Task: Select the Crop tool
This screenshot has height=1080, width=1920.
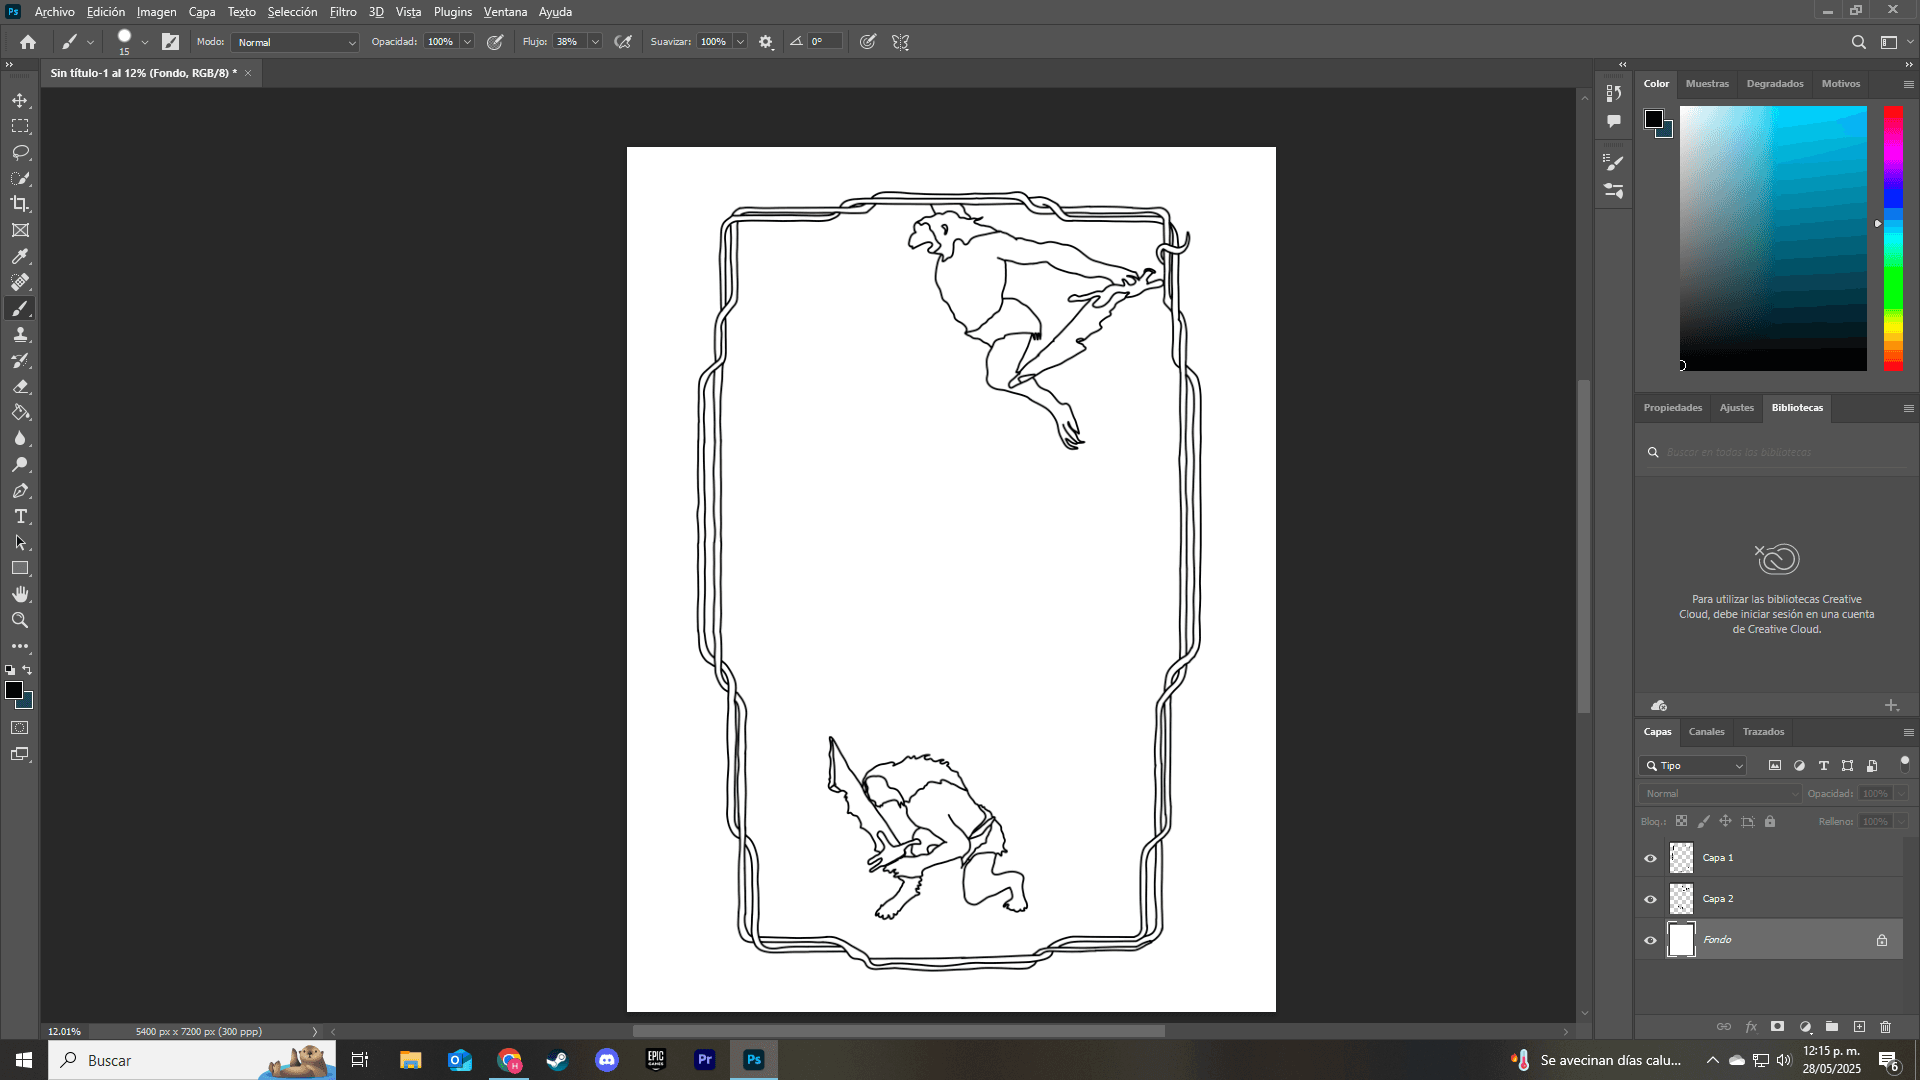Action: tap(20, 204)
